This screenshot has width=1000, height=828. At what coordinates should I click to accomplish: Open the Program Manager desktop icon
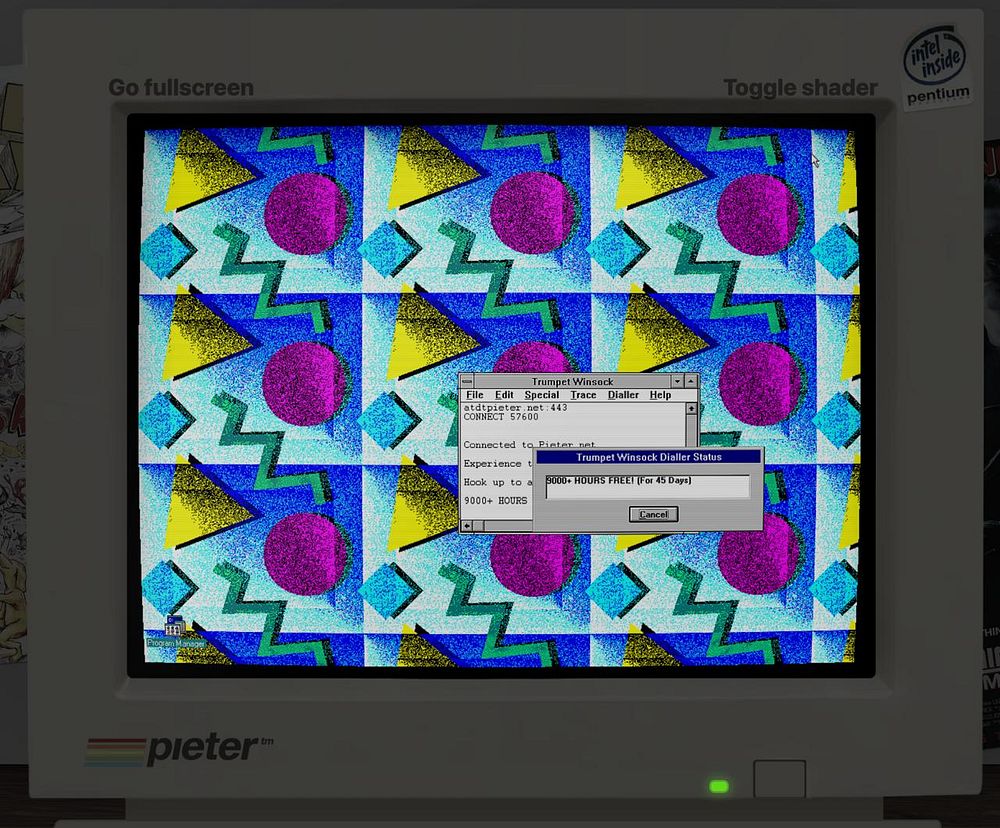click(x=175, y=632)
